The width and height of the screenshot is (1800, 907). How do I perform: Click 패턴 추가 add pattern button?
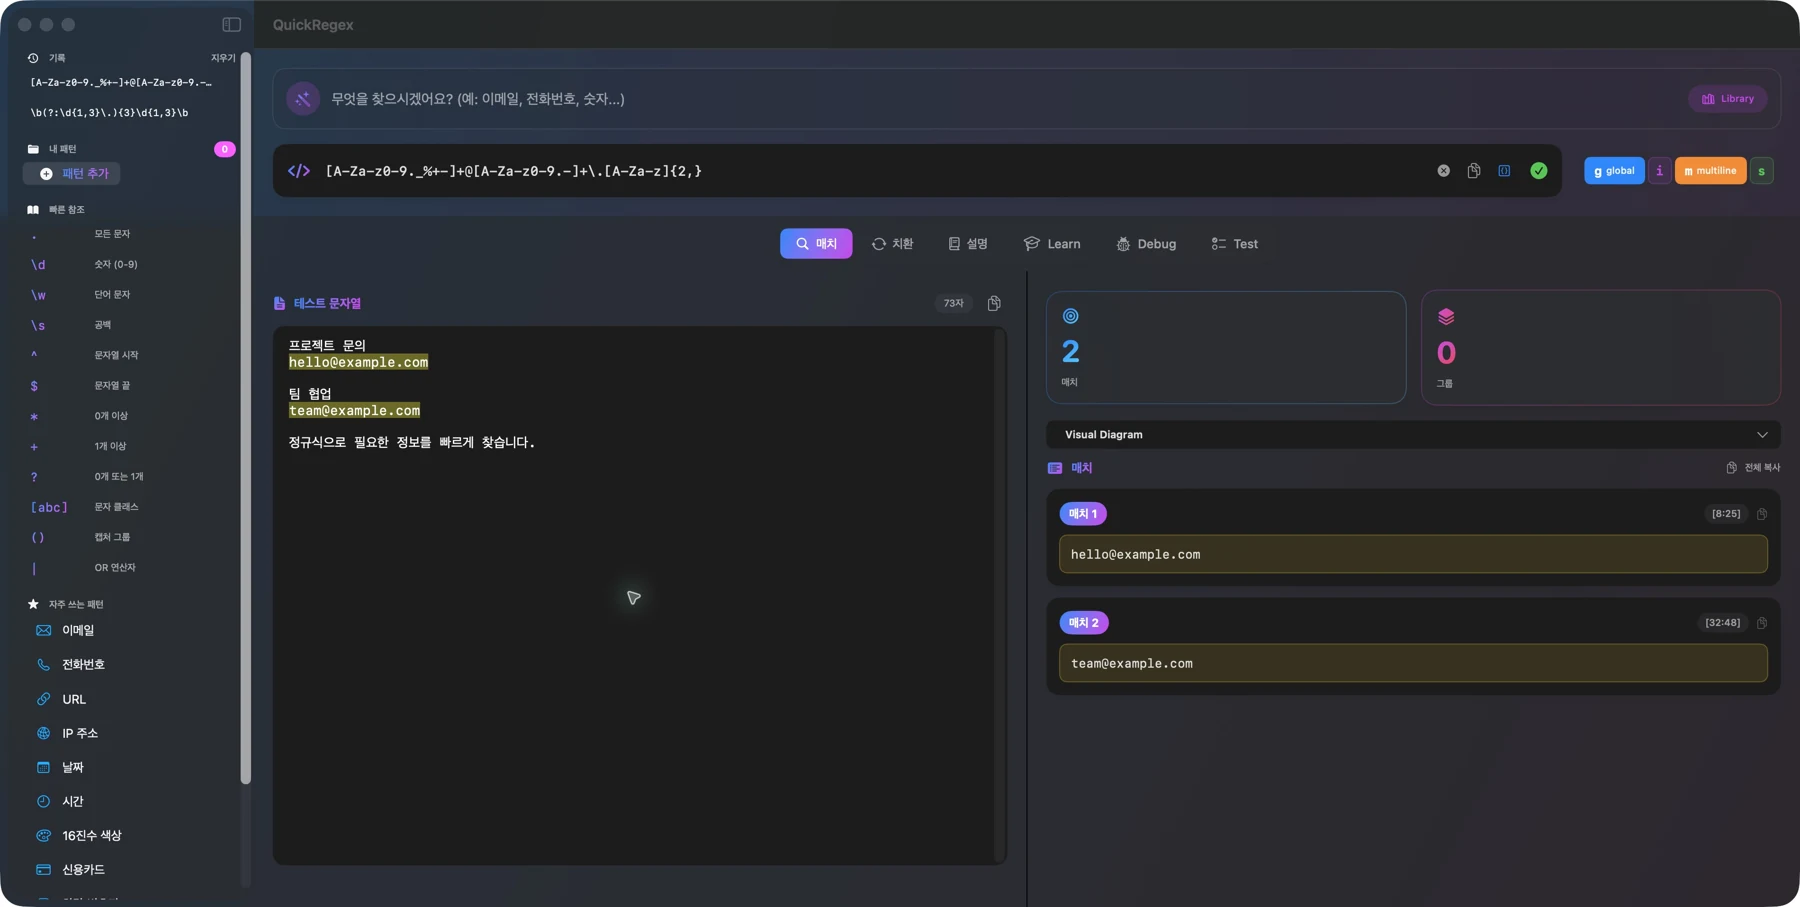[x=73, y=174]
